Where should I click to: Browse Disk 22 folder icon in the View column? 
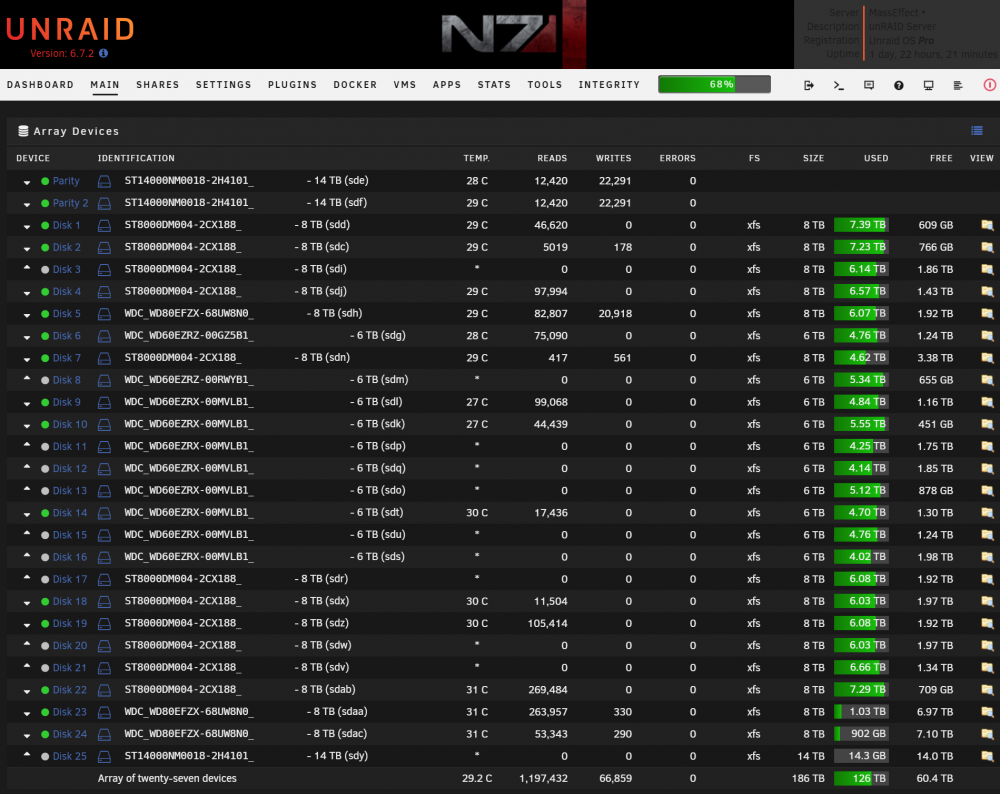click(x=987, y=690)
